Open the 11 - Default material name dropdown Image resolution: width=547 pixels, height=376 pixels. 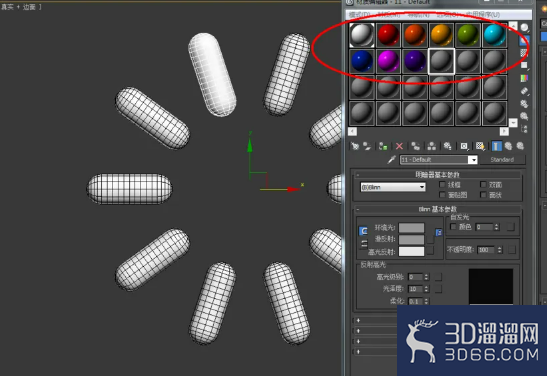coord(473,160)
